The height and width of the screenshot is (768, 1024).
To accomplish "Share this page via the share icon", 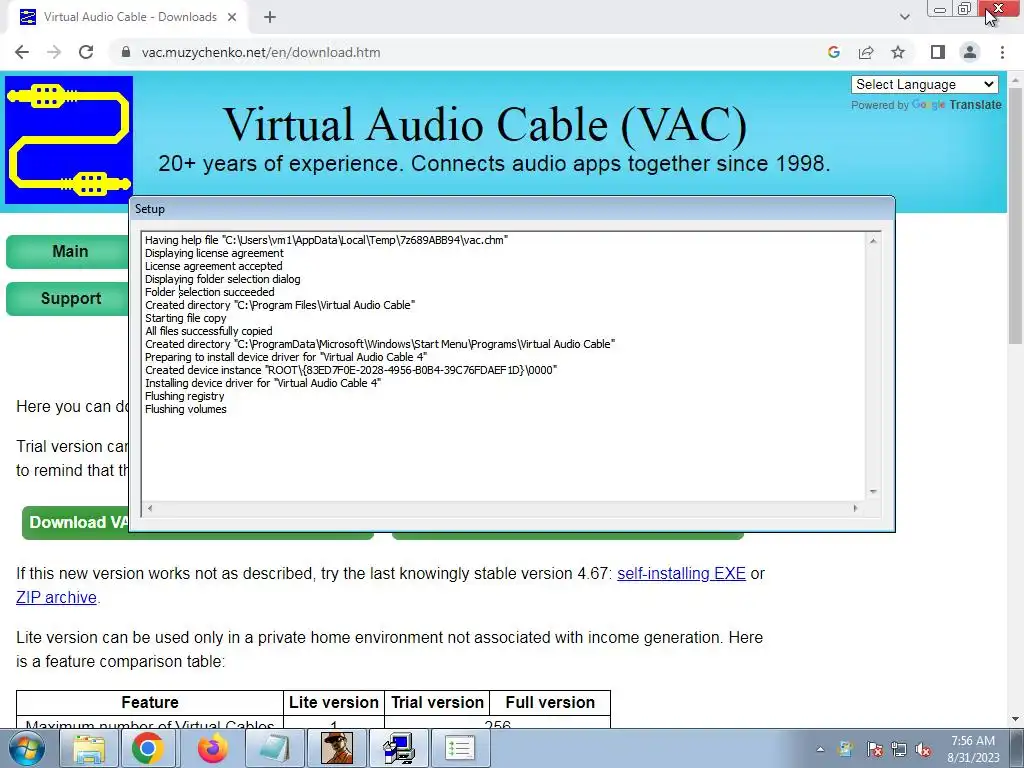I will click(866, 52).
